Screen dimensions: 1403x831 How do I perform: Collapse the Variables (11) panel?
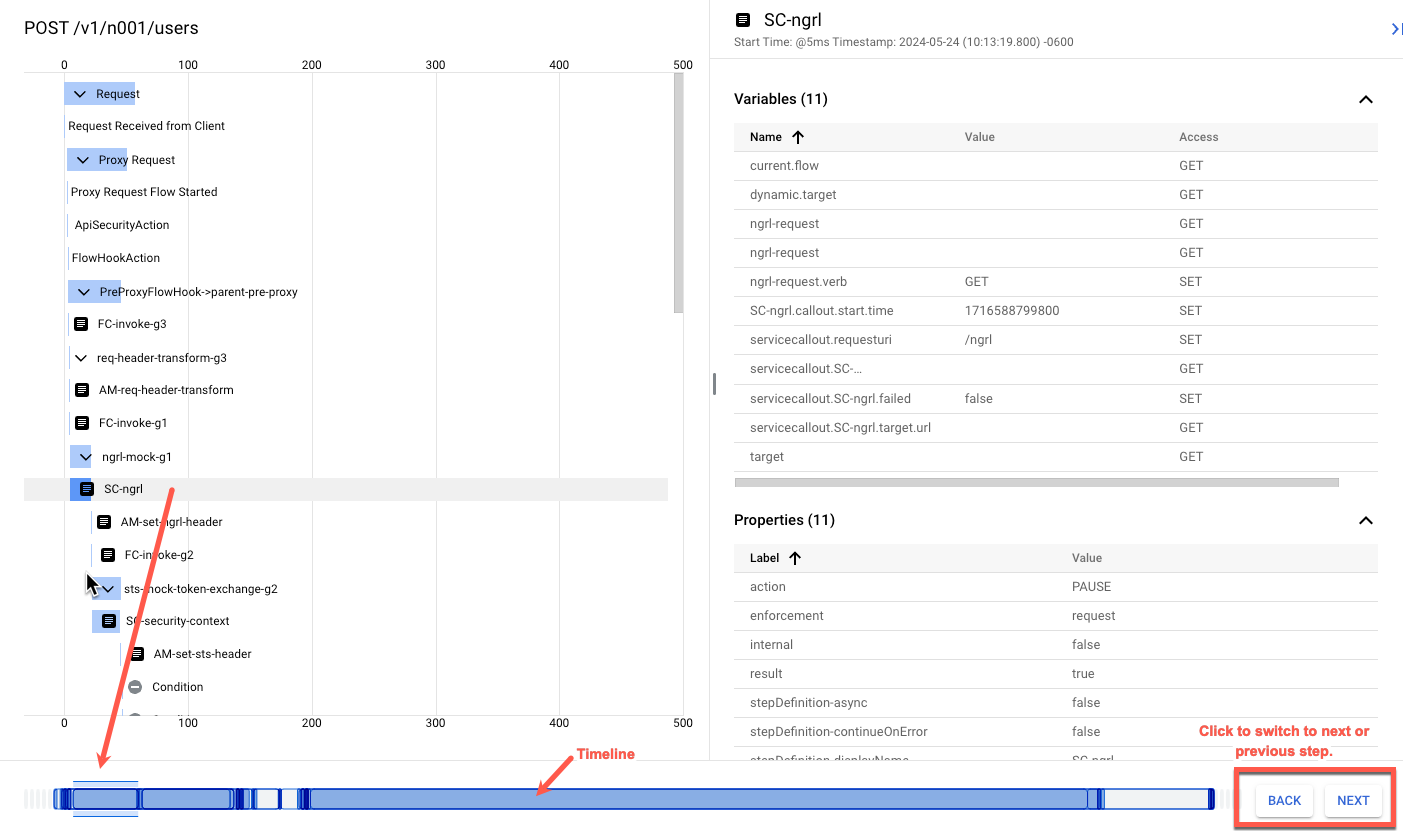[x=1365, y=99]
